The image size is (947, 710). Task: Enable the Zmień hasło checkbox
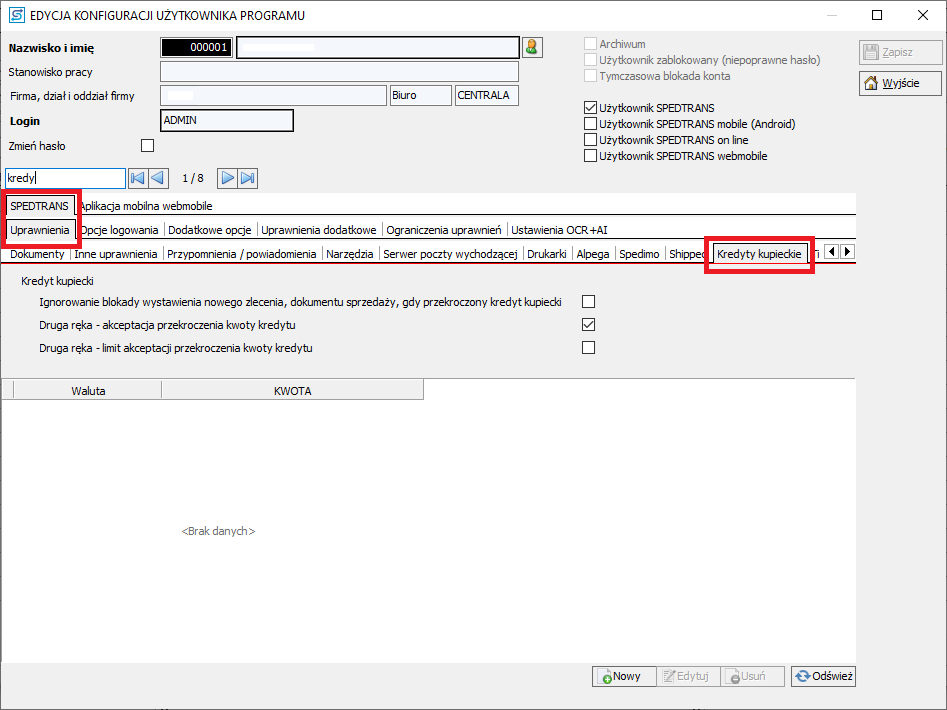pos(148,146)
